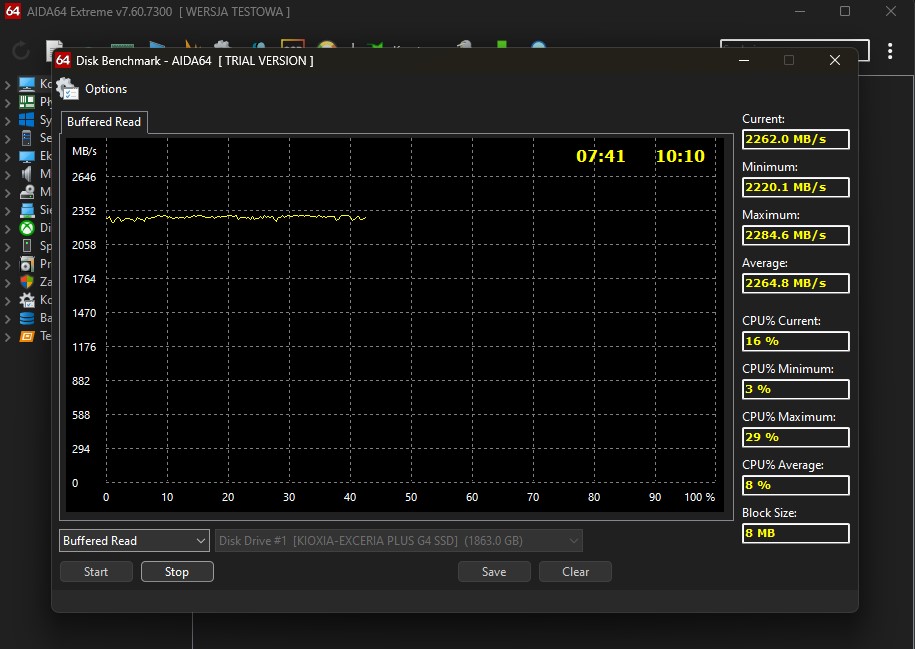Open the three-dot menu in the main window
915x649 pixels.
(x=890, y=51)
